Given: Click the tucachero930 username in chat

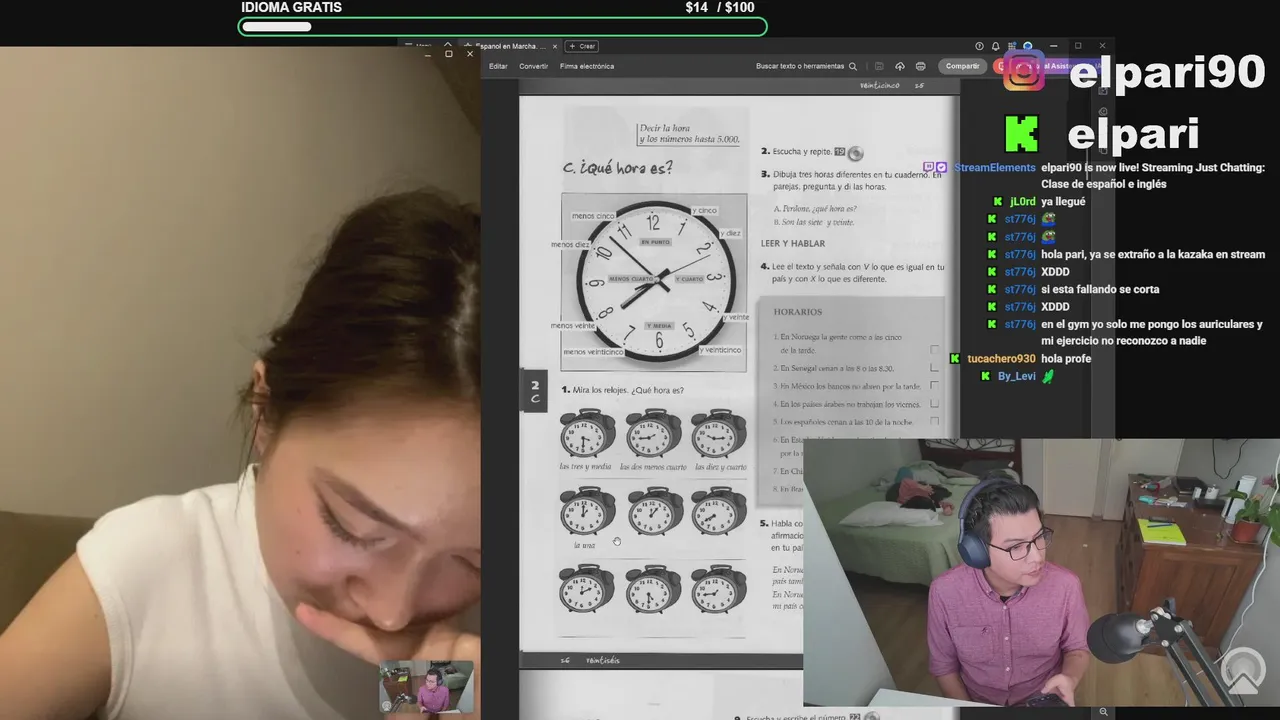Looking at the screenshot, I should click(x=1001, y=359).
